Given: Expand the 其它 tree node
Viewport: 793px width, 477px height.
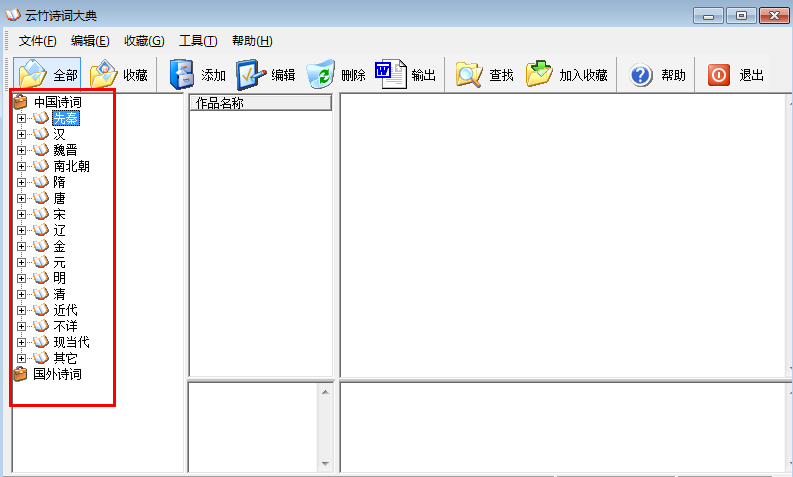Looking at the screenshot, I should [21, 358].
